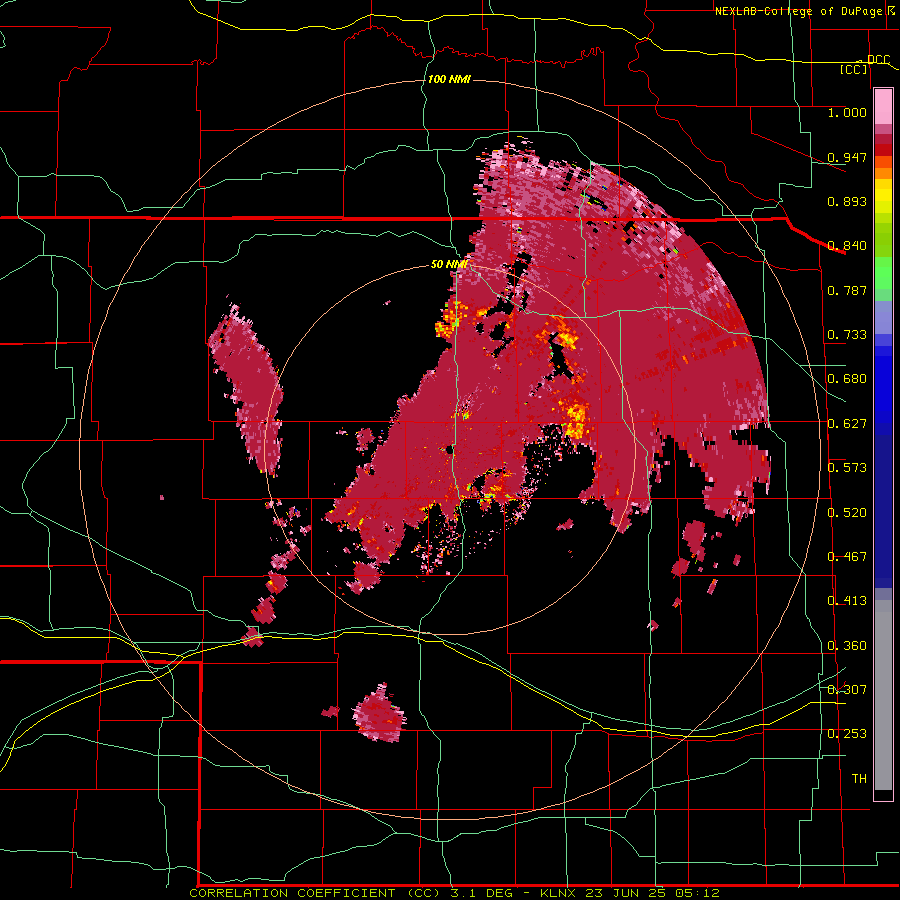Click the 50 NMI range ring label

pos(449,264)
